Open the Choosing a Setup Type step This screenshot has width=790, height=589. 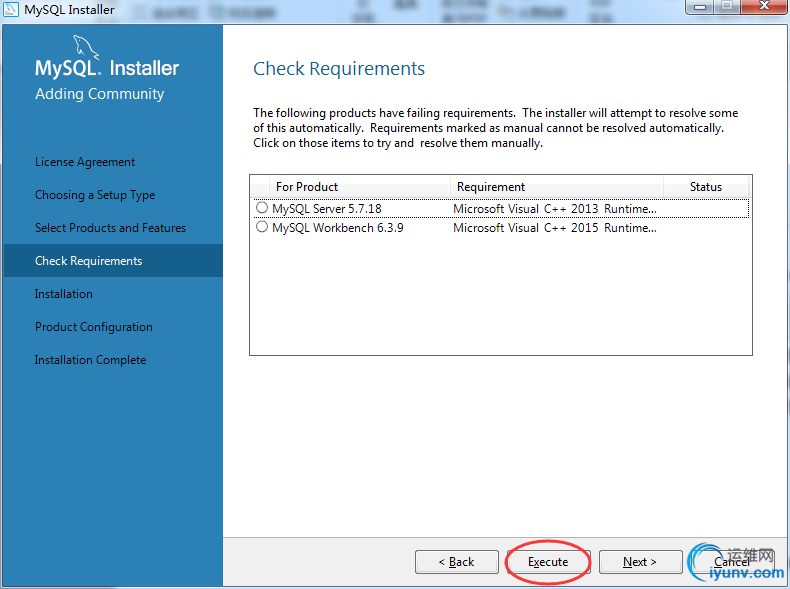pyautogui.click(x=95, y=195)
